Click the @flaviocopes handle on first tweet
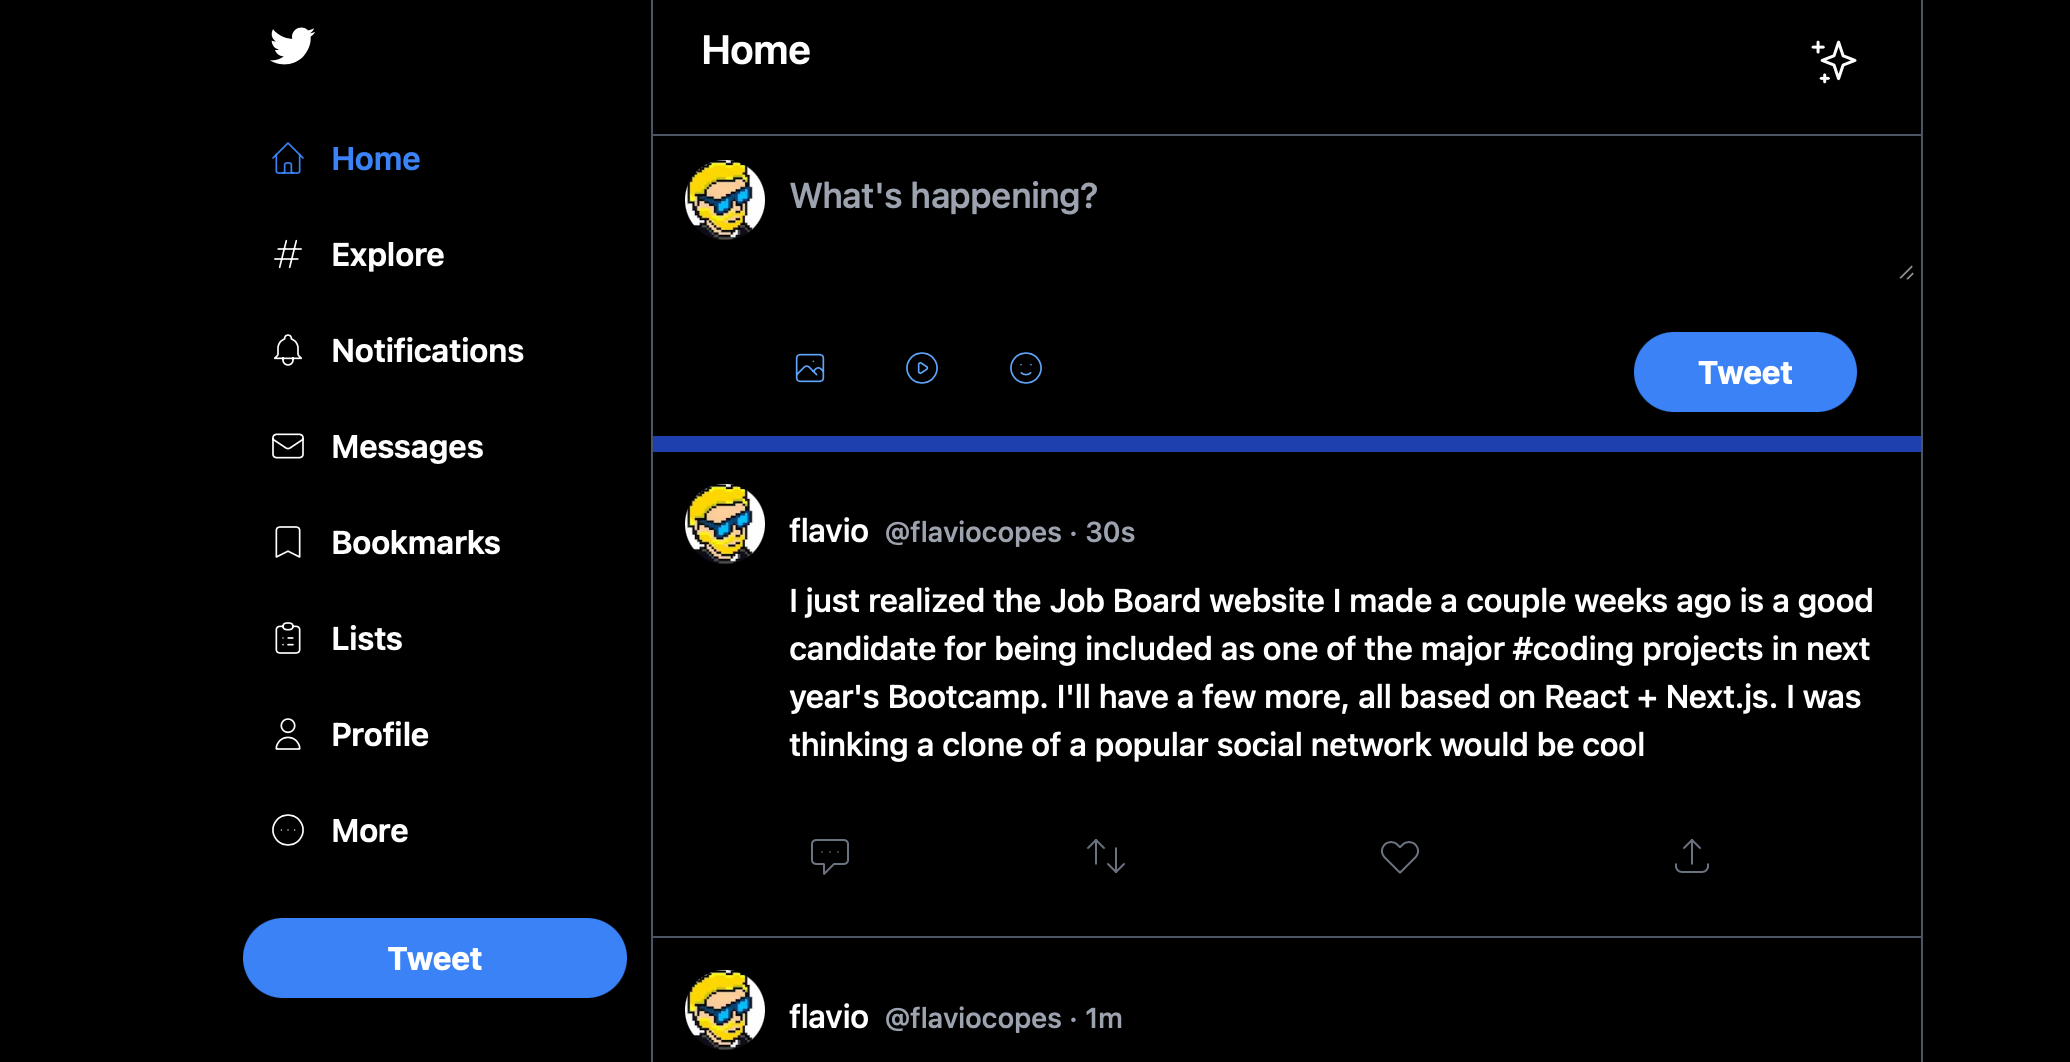The width and height of the screenshot is (2070, 1062). tap(972, 532)
